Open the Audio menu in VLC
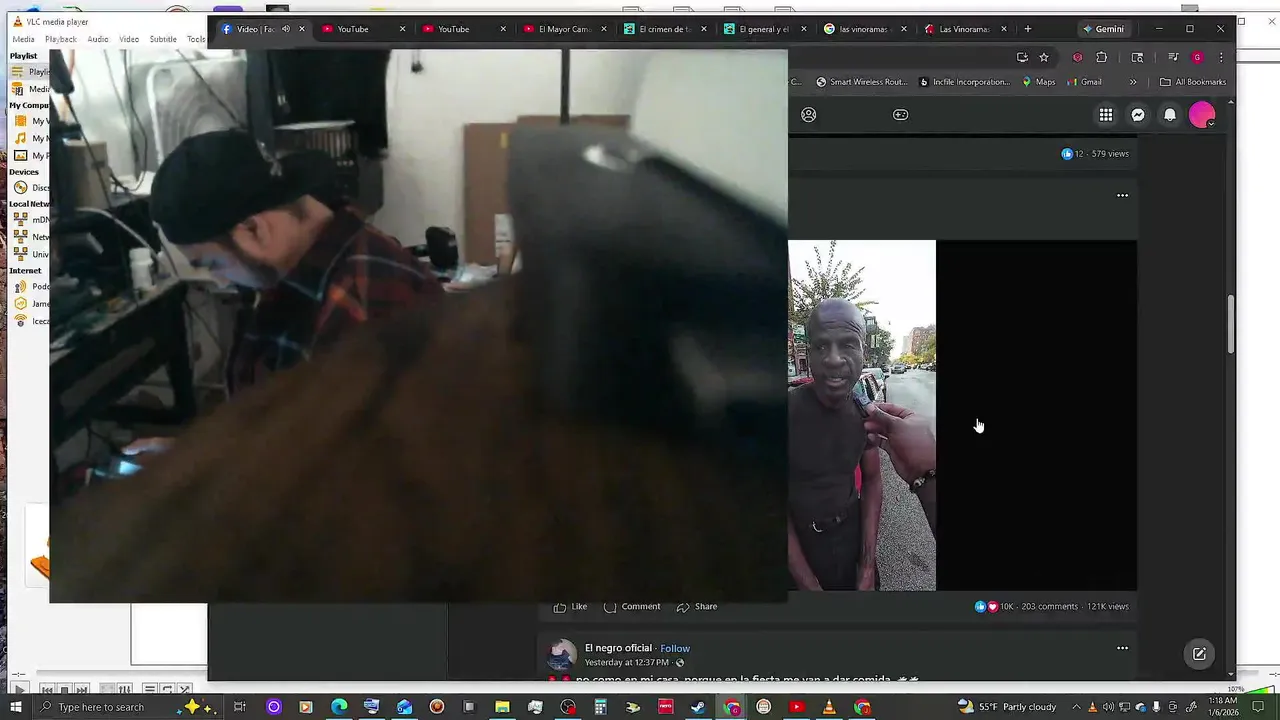 (x=98, y=39)
